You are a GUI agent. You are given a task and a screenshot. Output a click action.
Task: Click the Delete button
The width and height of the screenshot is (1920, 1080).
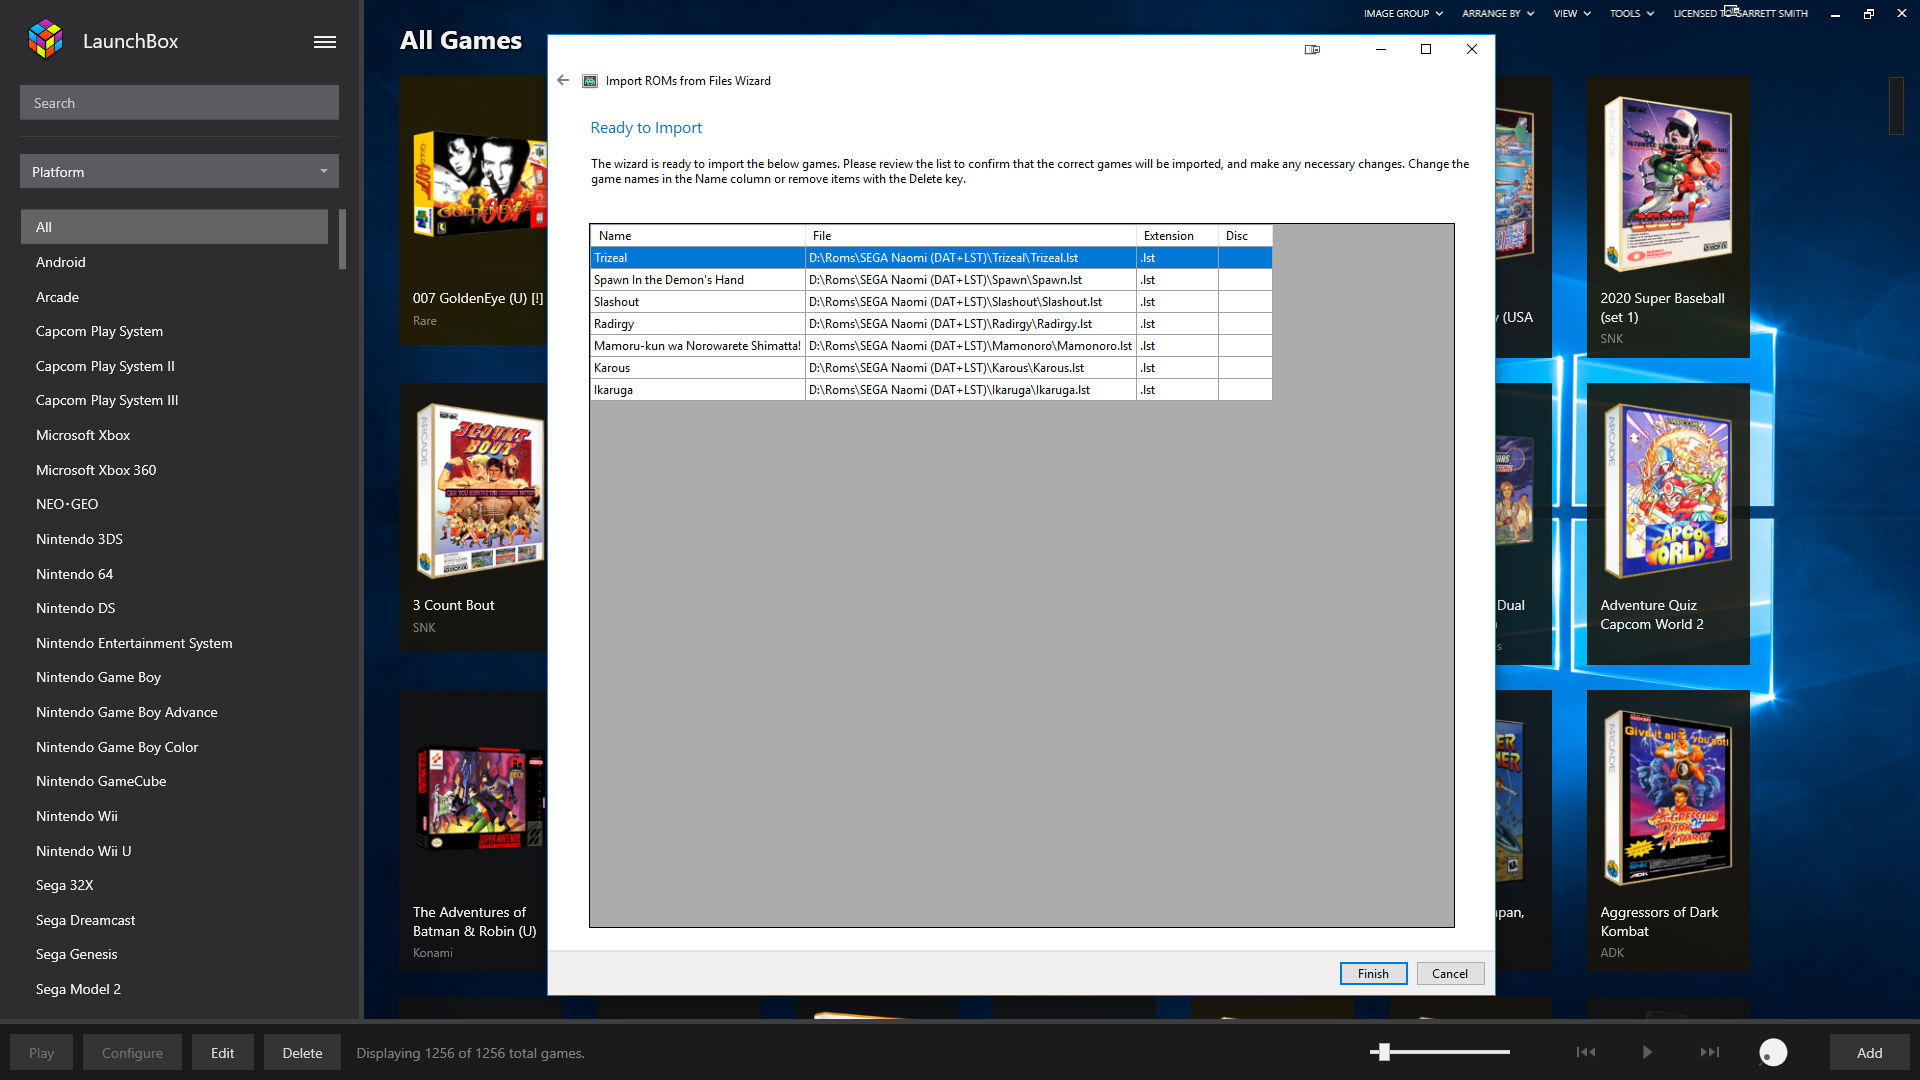click(x=302, y=1053)
